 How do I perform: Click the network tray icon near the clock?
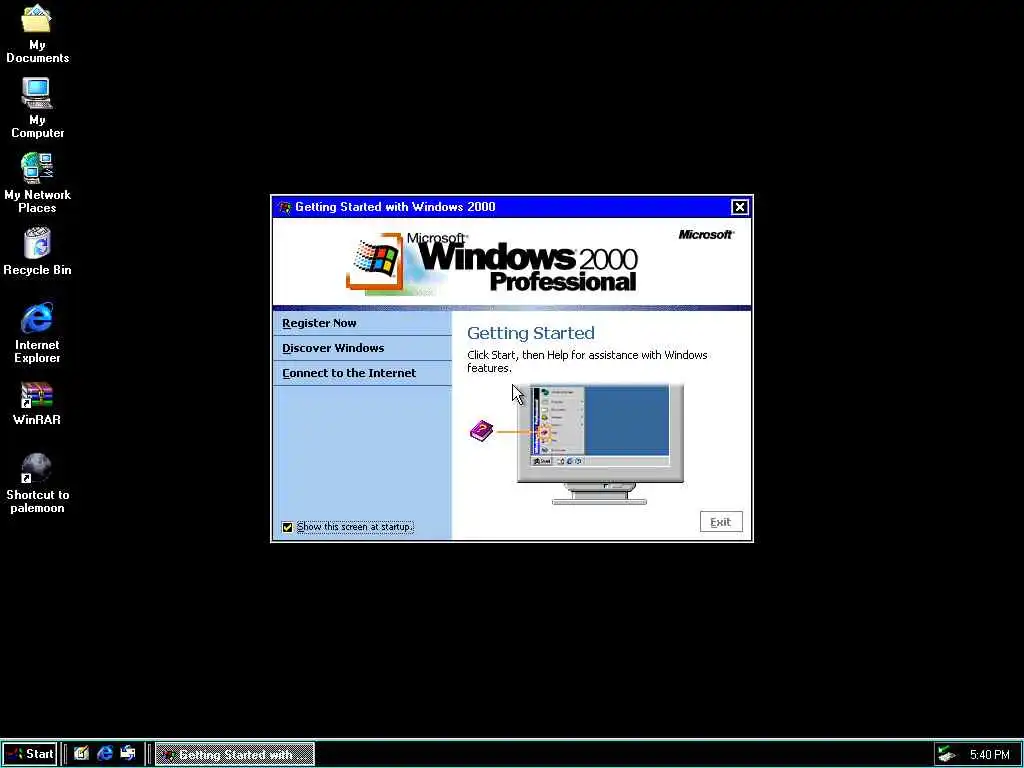[946, 754]
